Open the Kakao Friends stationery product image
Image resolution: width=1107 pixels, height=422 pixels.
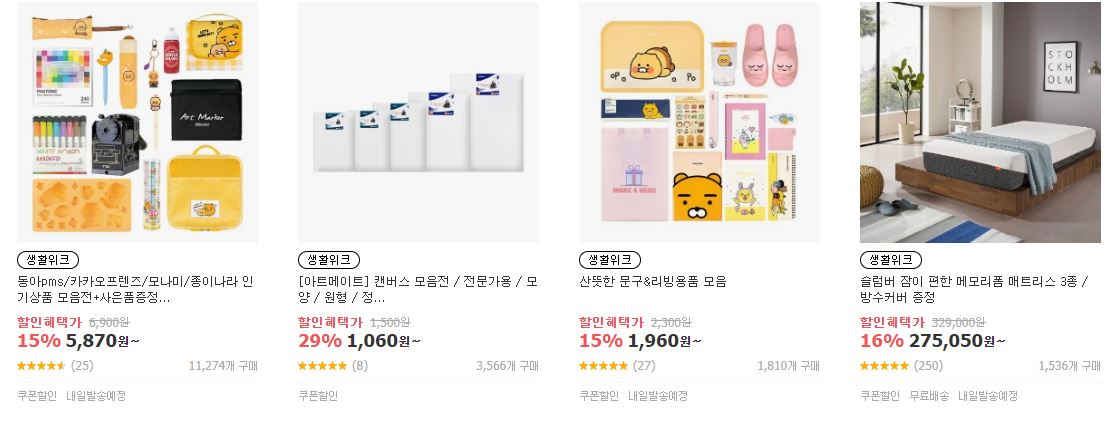(138, 122)
